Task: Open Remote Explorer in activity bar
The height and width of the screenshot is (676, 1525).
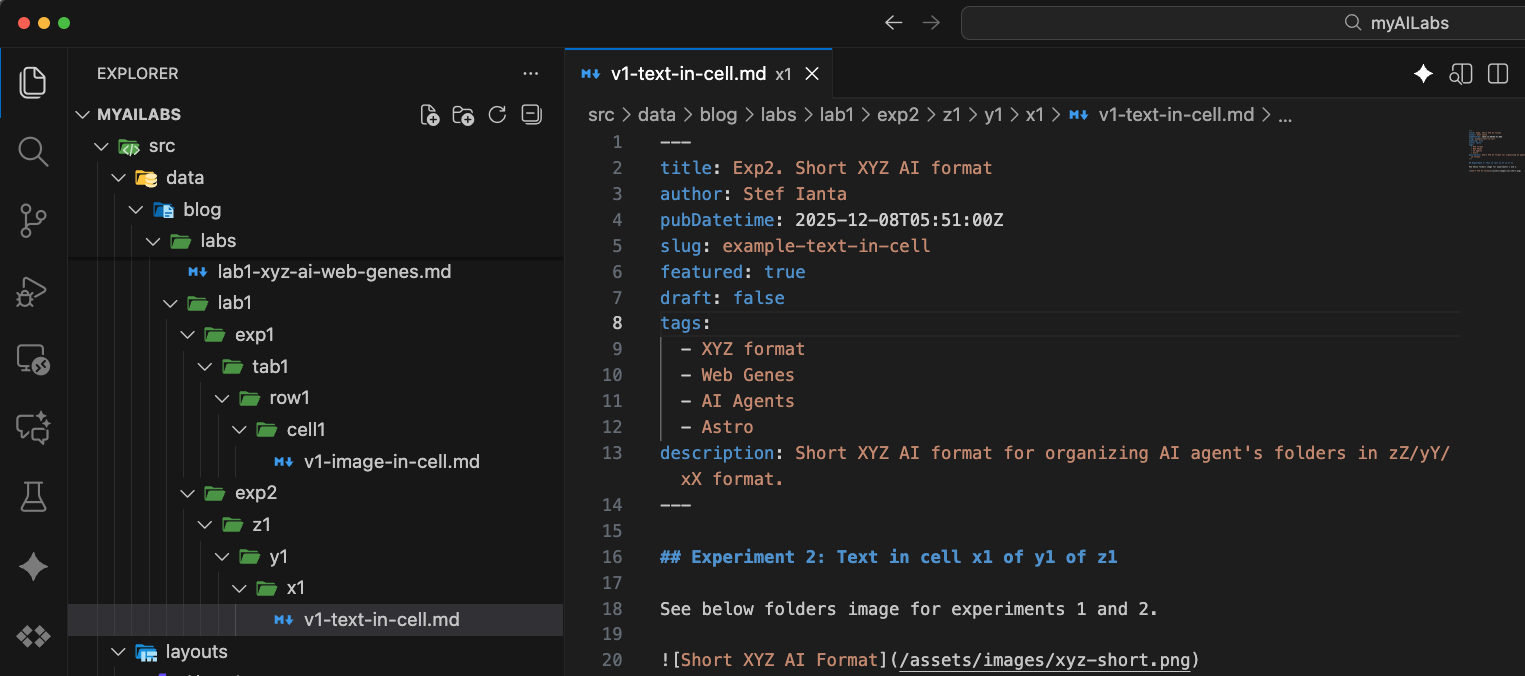Action: click(33, 360)
